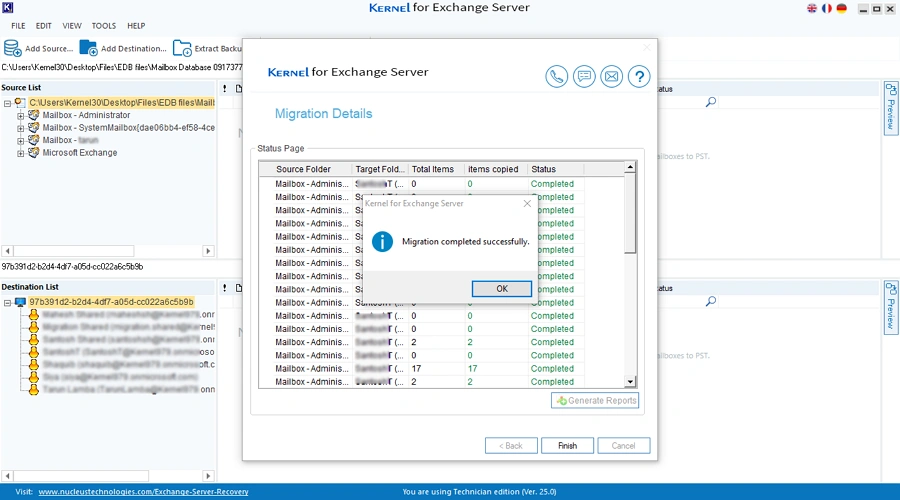Switch language with the UK flag icon
The width and height of the screenshot is (900, 500).
[811, 9]
